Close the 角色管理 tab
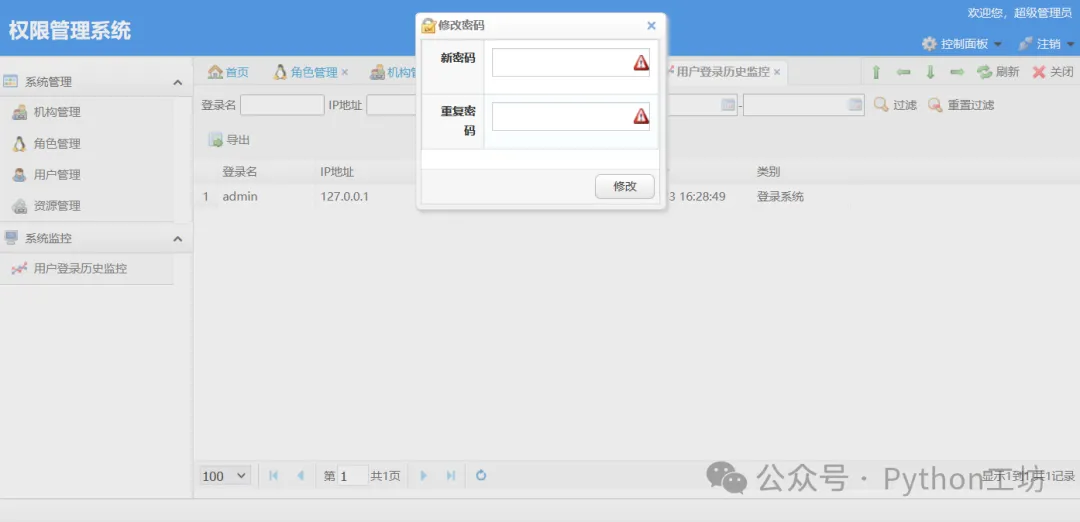 [x=344, y=72]
